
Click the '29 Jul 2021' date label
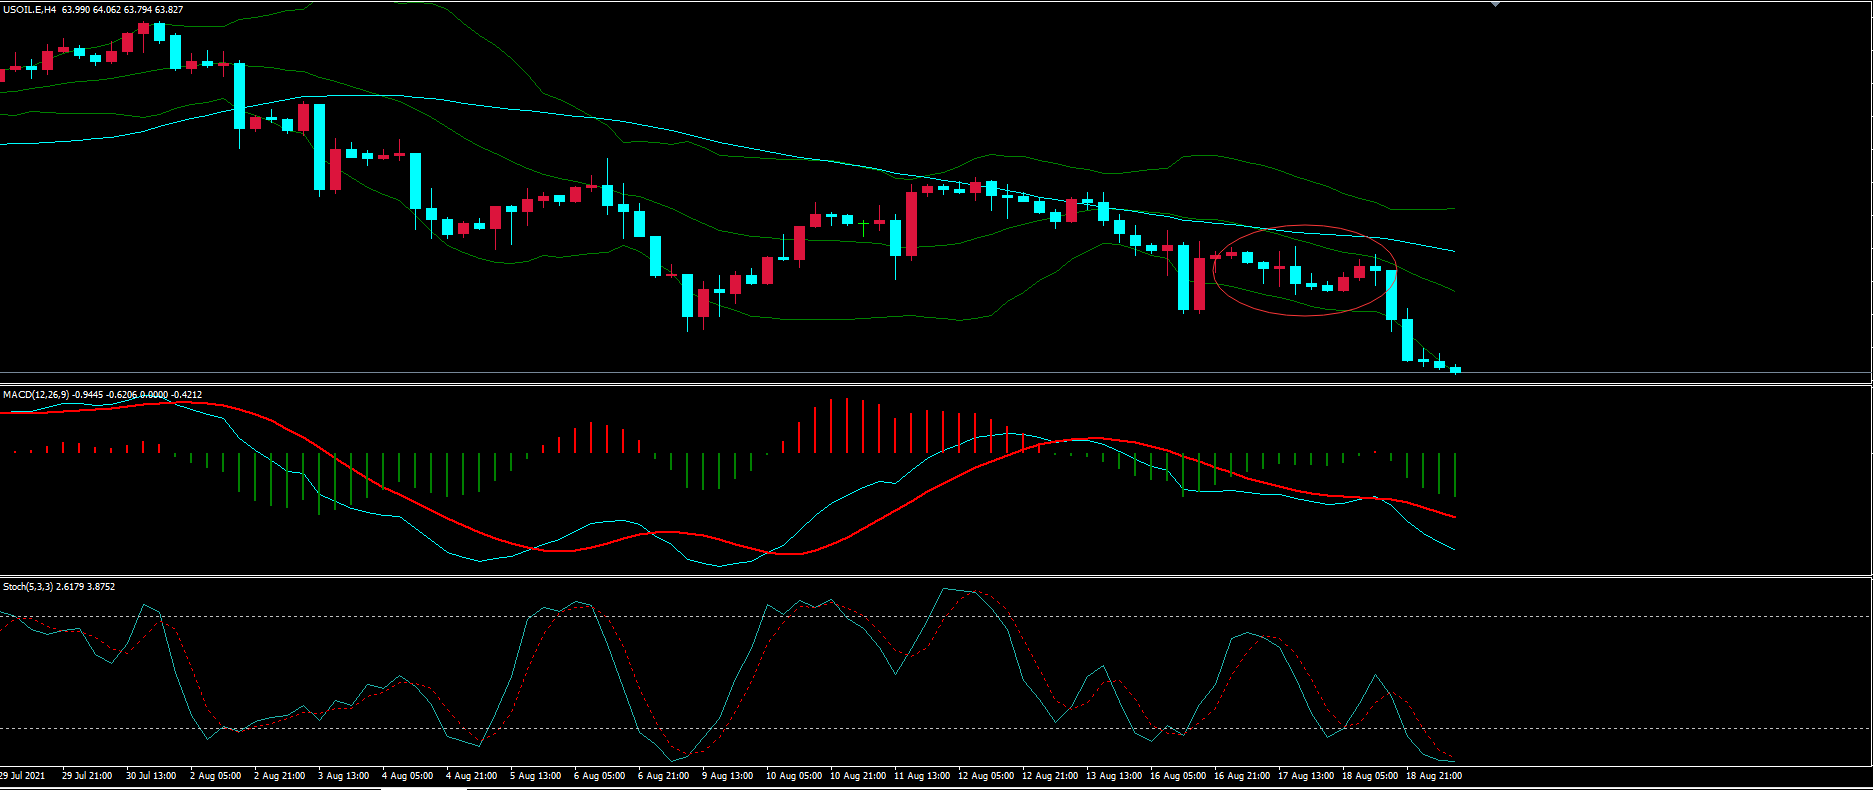click(22, 776)
